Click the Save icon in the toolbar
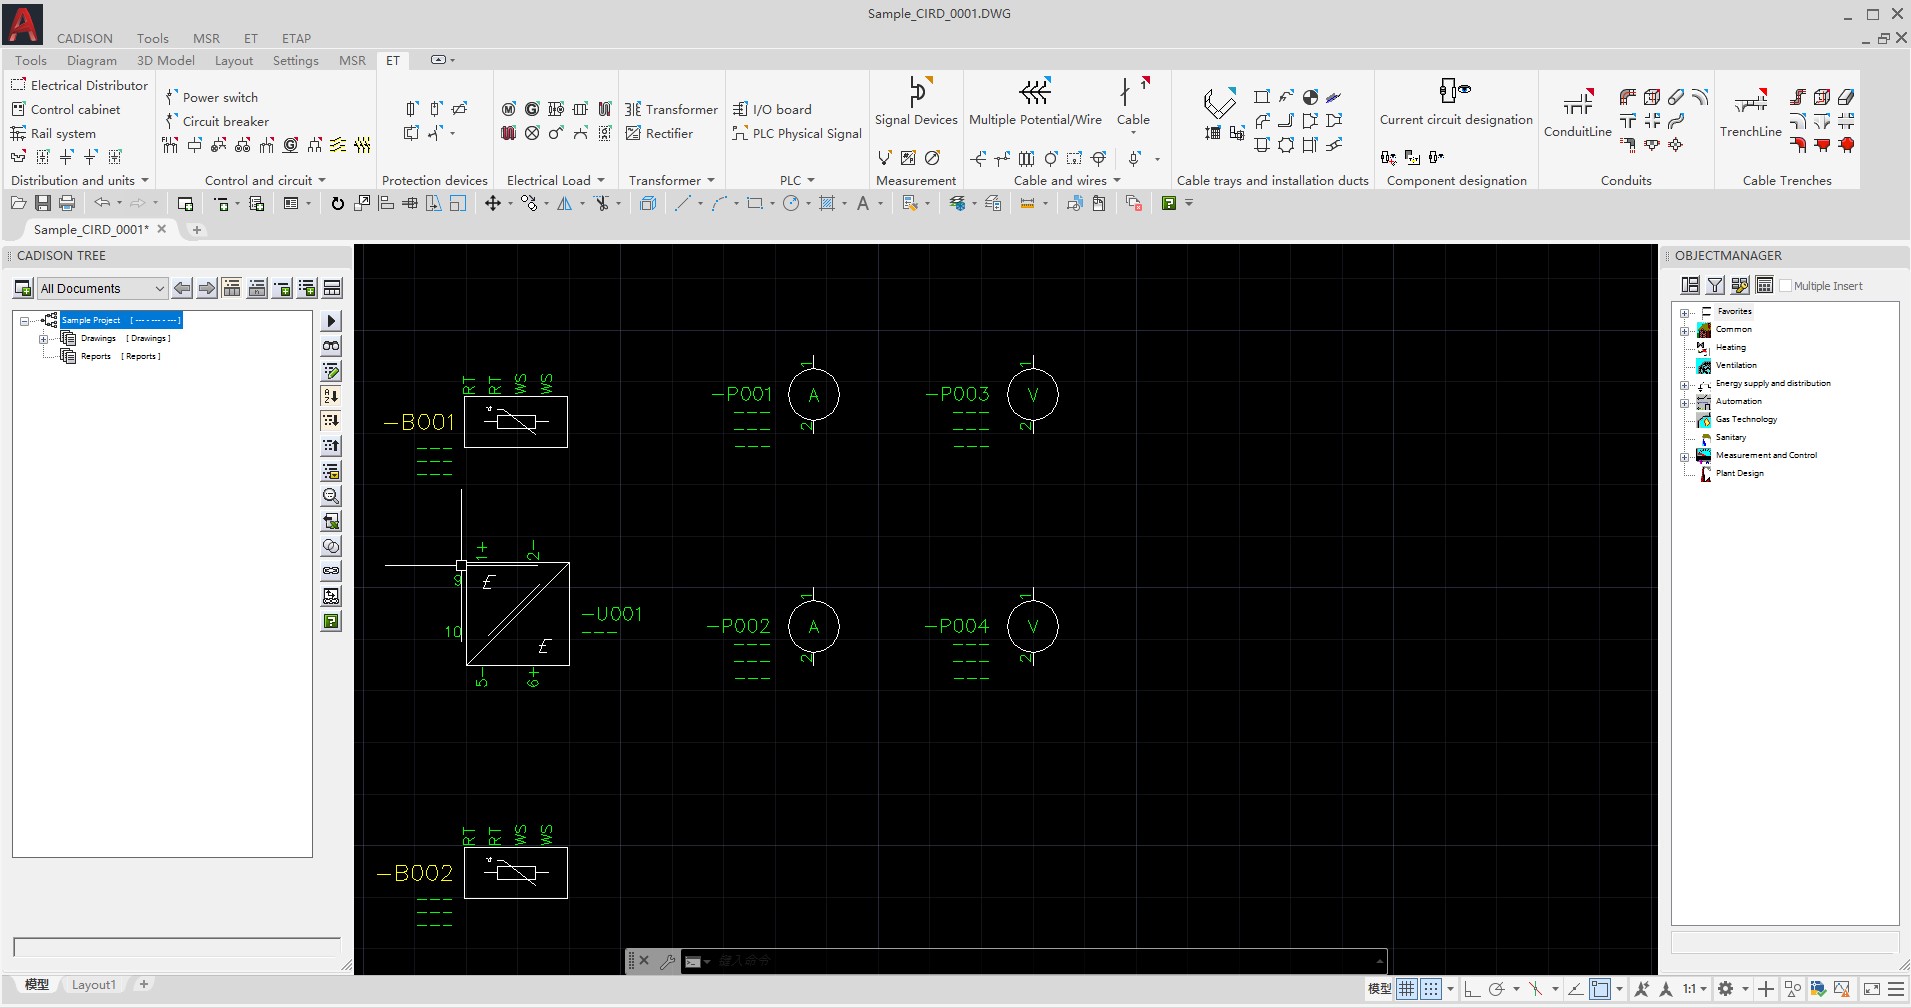1911x1008 pixels. point(42,204)
